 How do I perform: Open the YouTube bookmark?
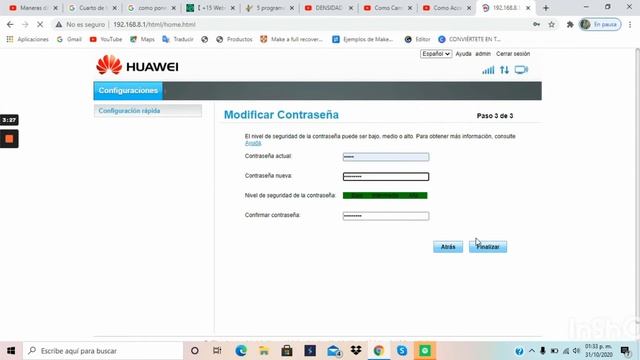[106, 39]
